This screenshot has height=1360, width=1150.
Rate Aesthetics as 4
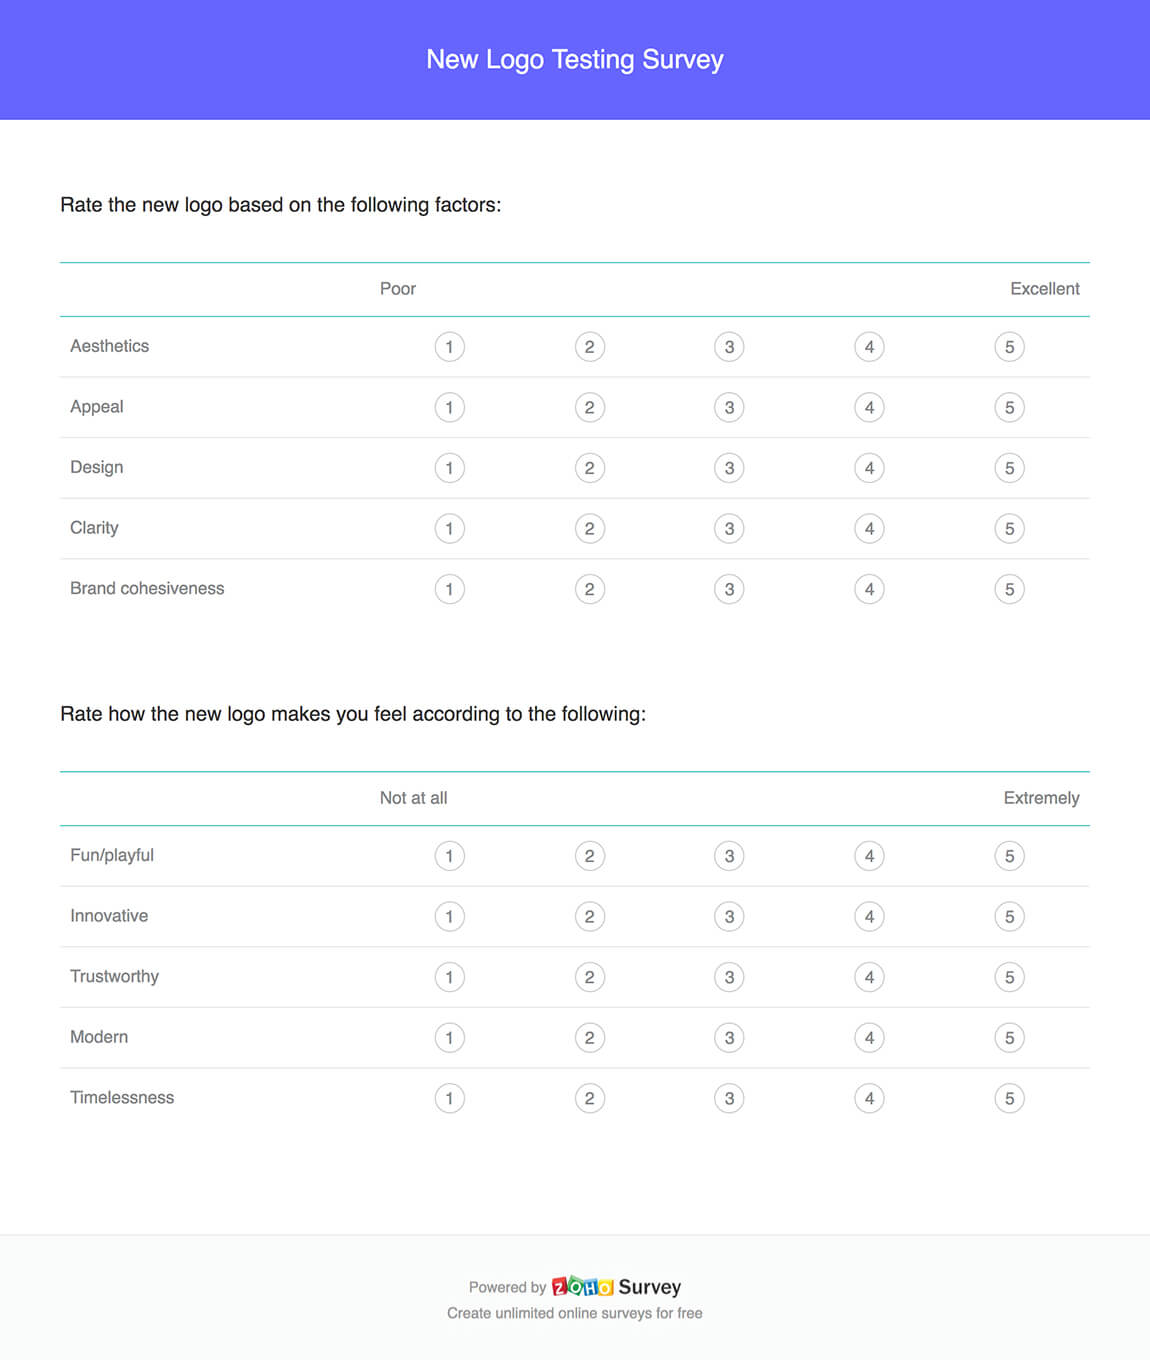(x=869, y=347)
